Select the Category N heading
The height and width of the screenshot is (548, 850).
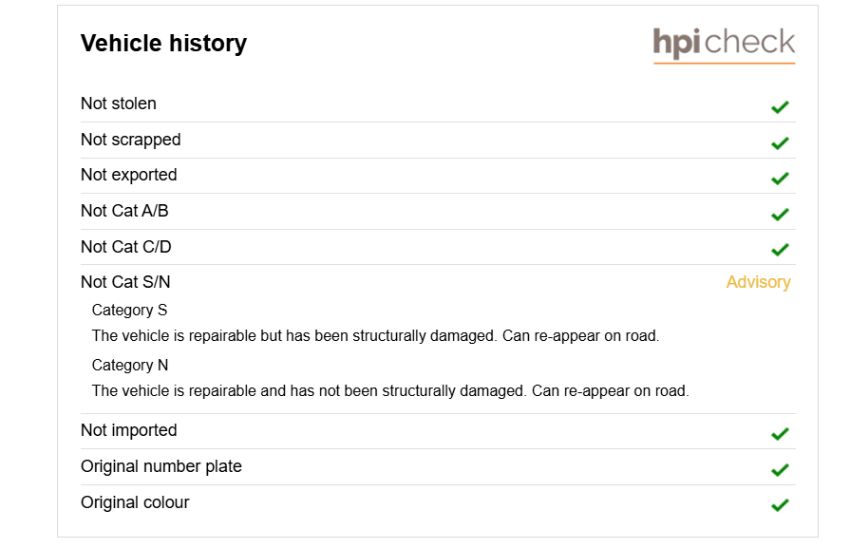pos(130,365)
